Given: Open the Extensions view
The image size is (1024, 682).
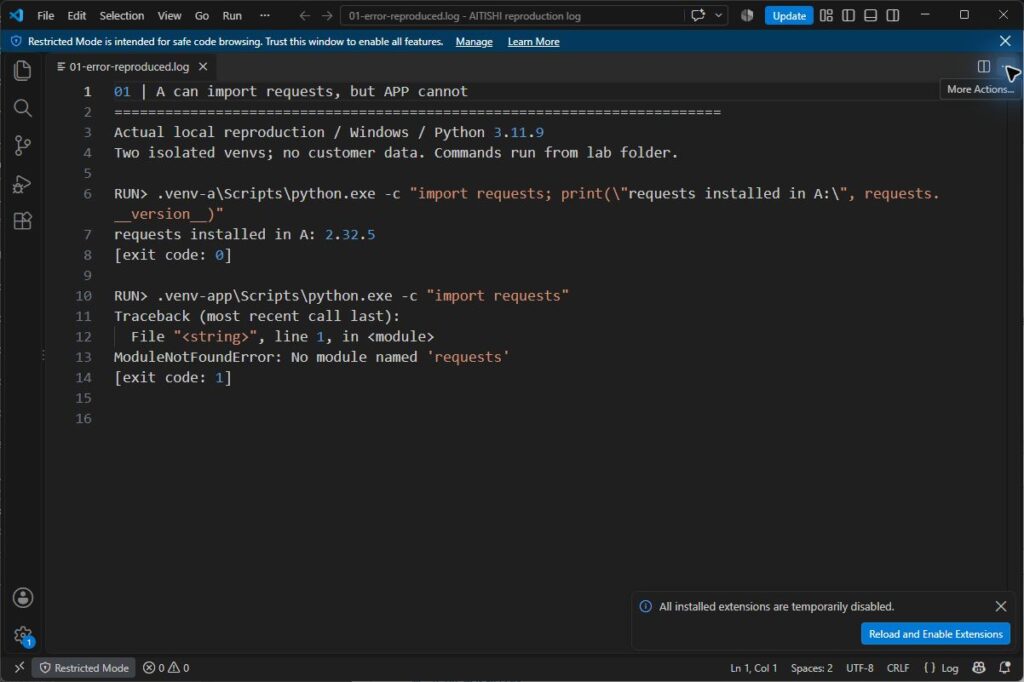Looking at the screenshot, I should click(x=23, y=221).
